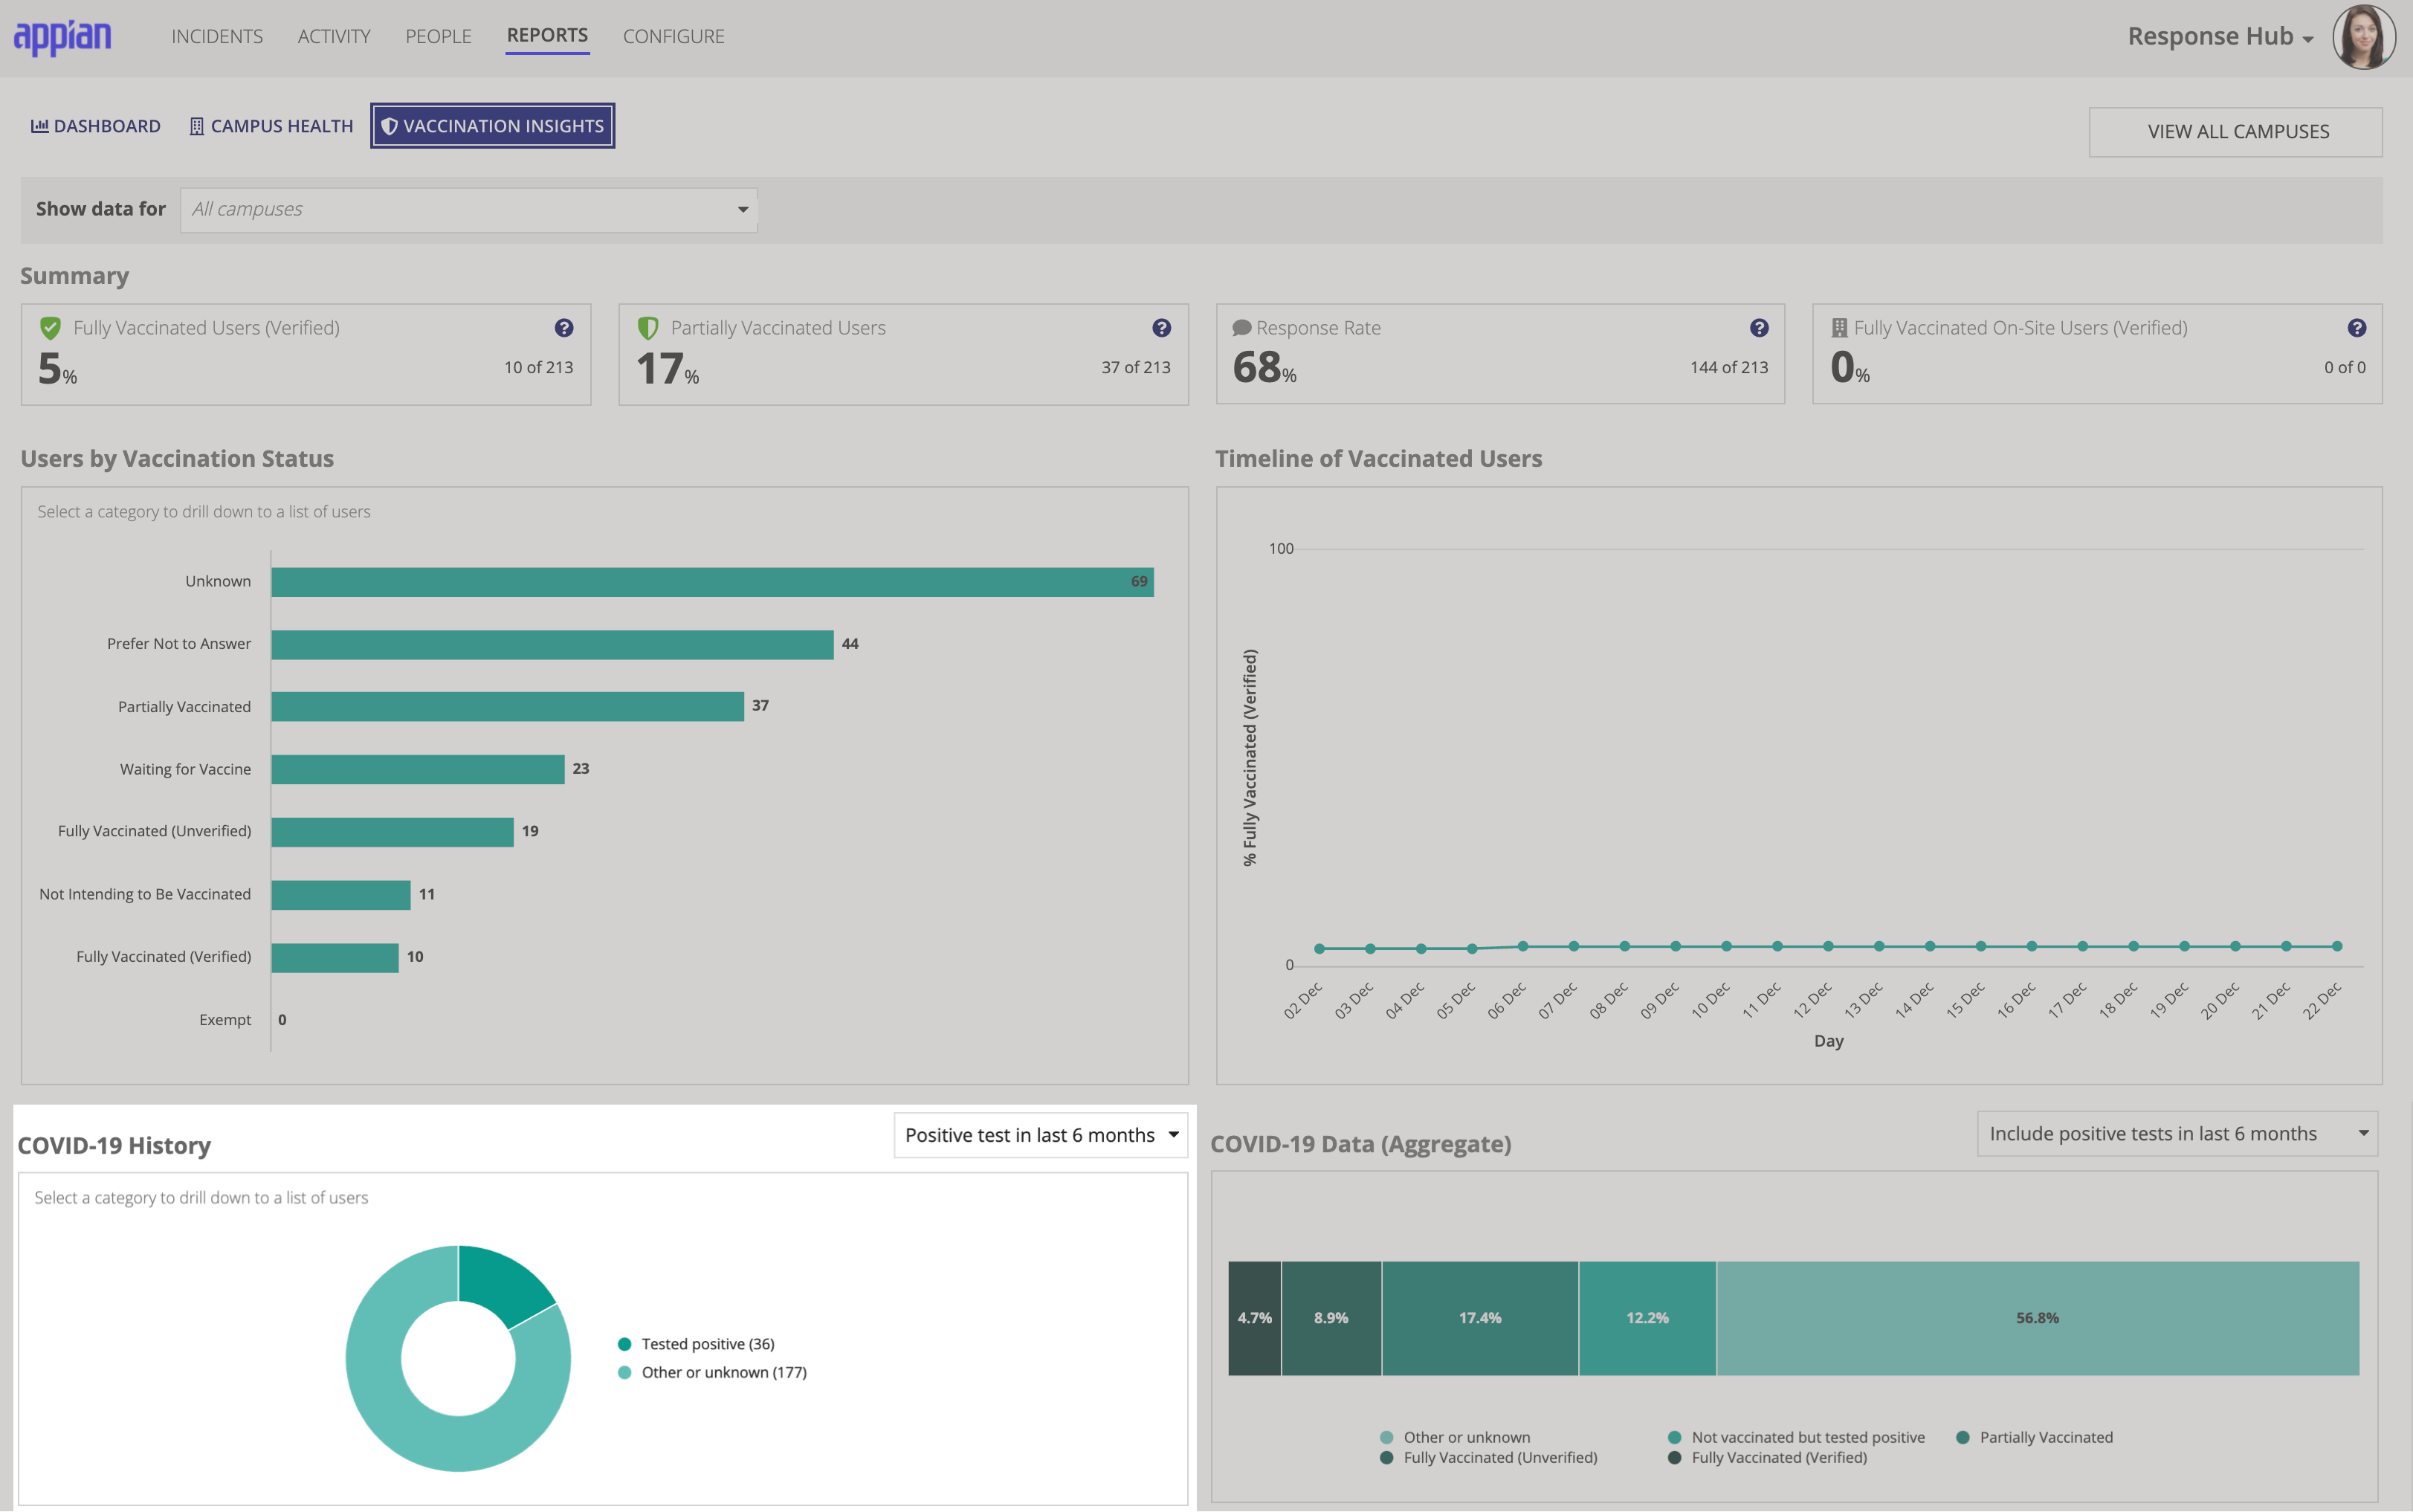Open Positive test in last 6 months dropdown
The width and height of the screenshot is (2413, 1512).
coord(1040,1135)
